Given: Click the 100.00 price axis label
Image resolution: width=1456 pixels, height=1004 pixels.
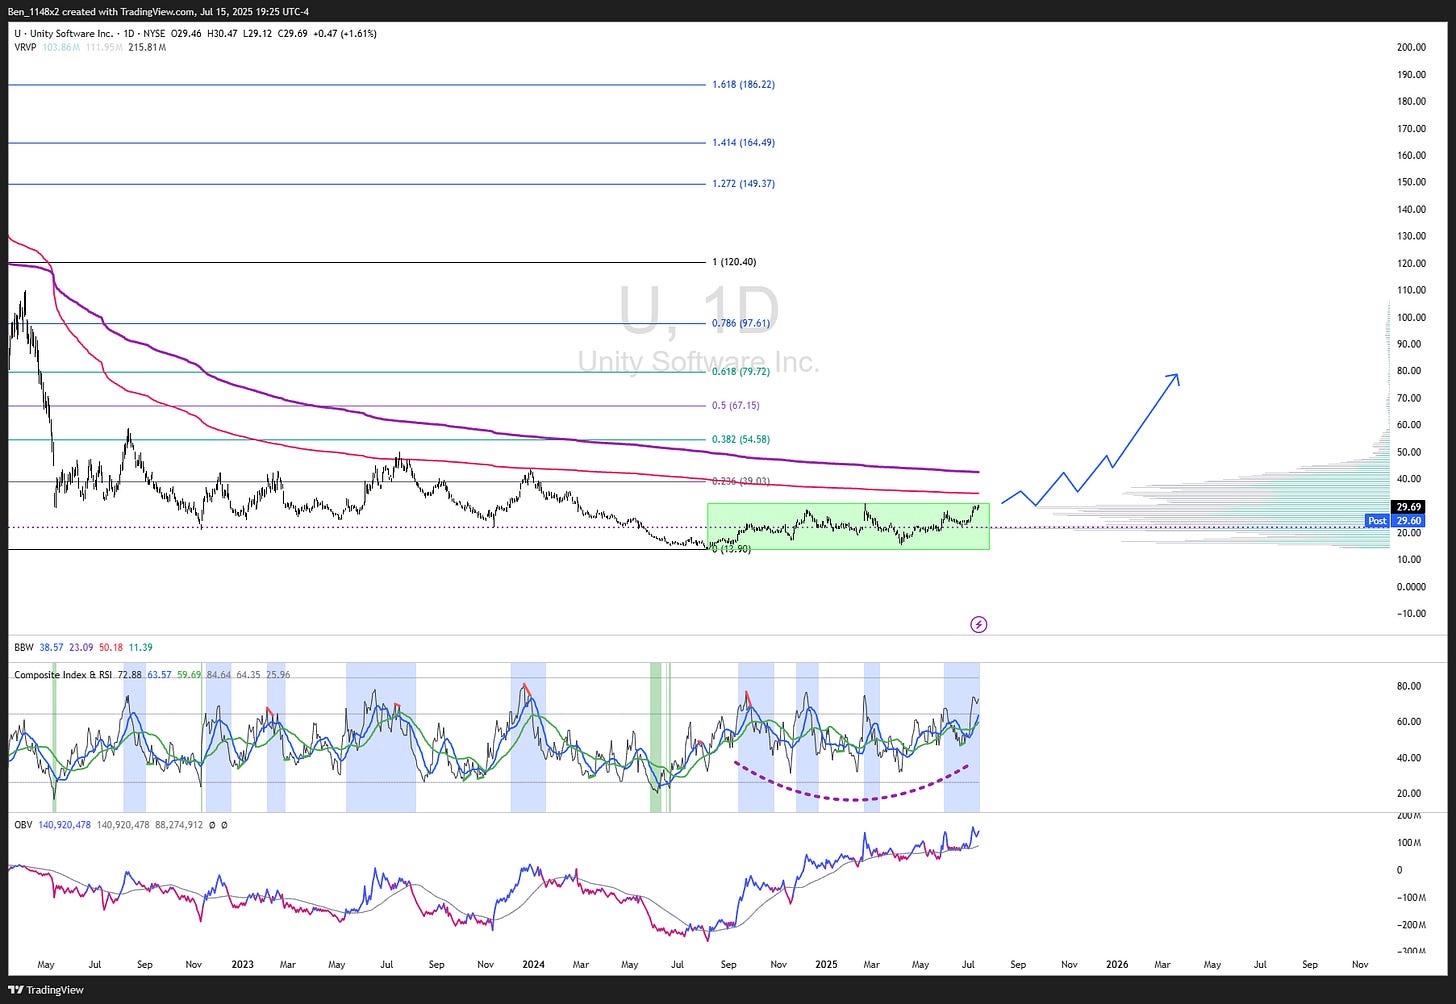Looking at the screenshot, I should tap(1412, 317).
